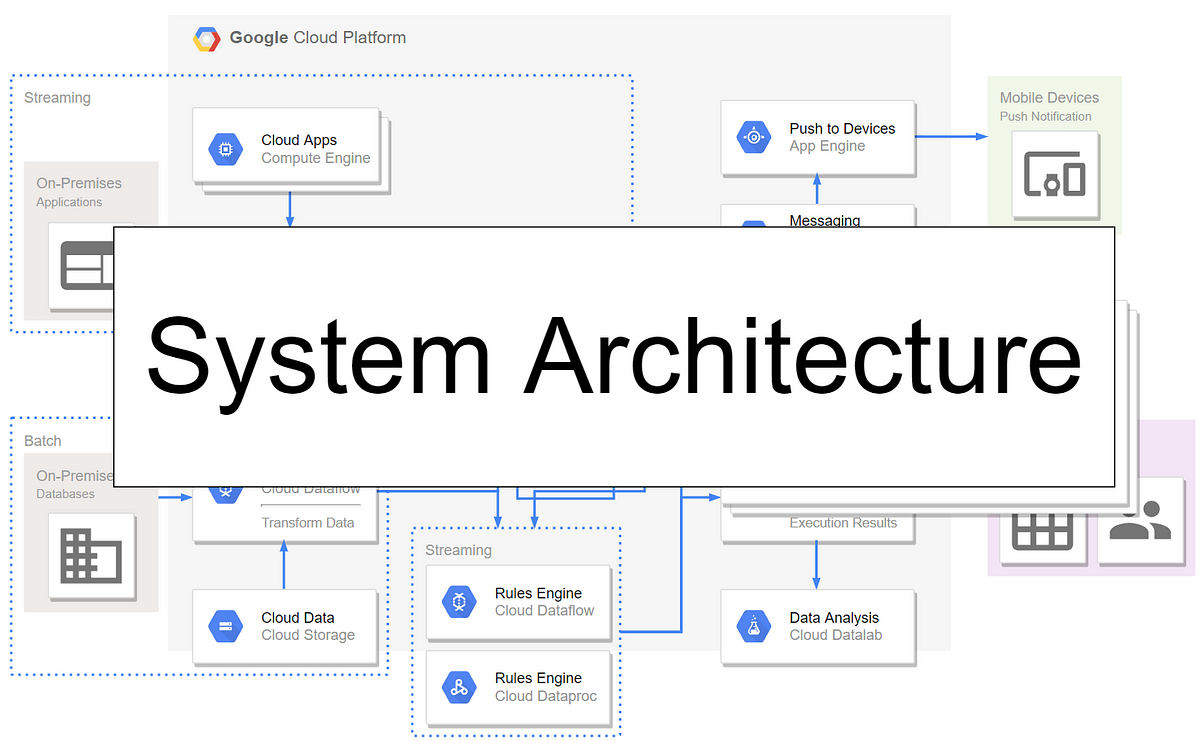Image resolution: width=1200 pixels, height=741 pixels.
Task: Click the Cloud Data label
Action: coord(298,617)
